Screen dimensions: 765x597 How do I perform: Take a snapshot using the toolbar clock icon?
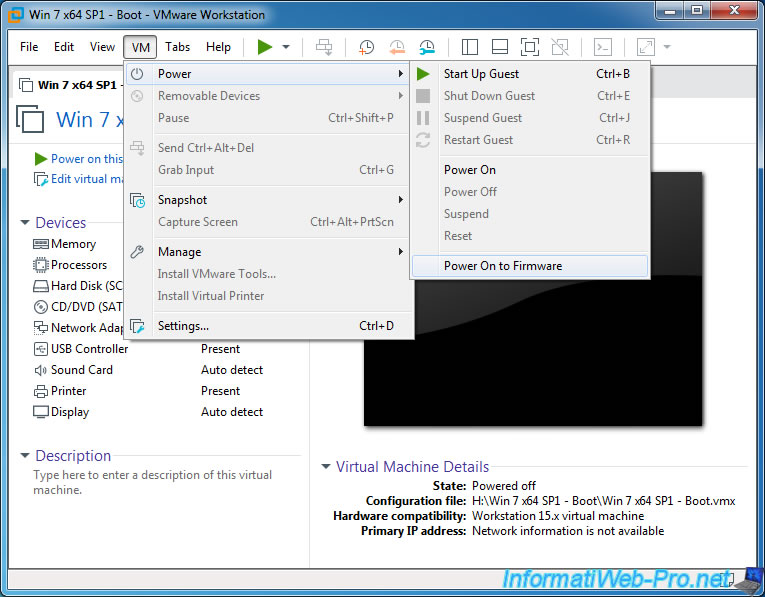pyautogui.click(x=366, y=47)
